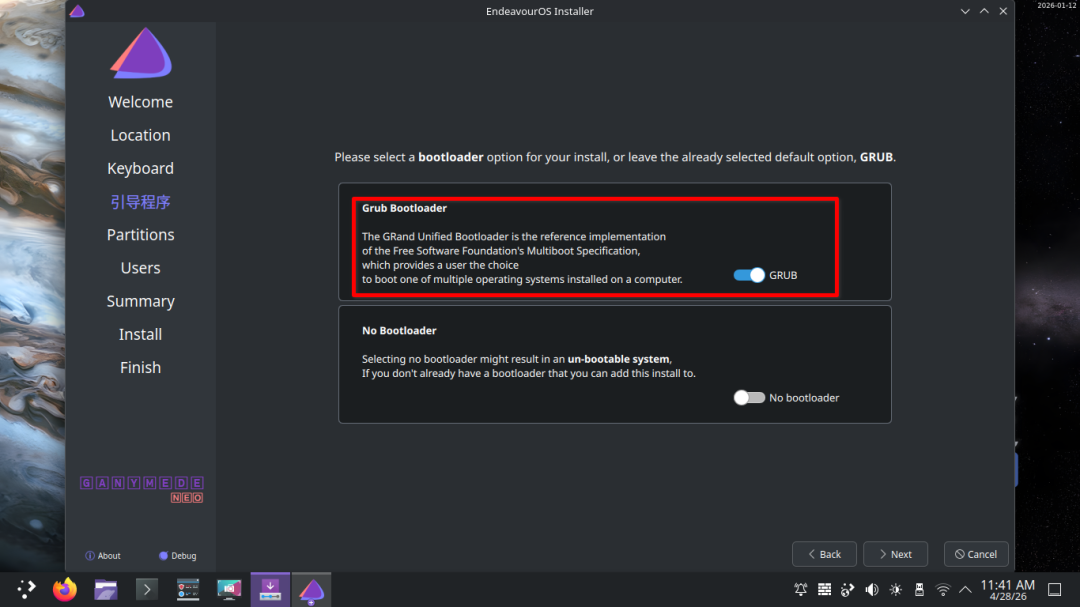Screen dimensions: 1080x607
Task: Go to the Install step
Action: coord(141,334)
